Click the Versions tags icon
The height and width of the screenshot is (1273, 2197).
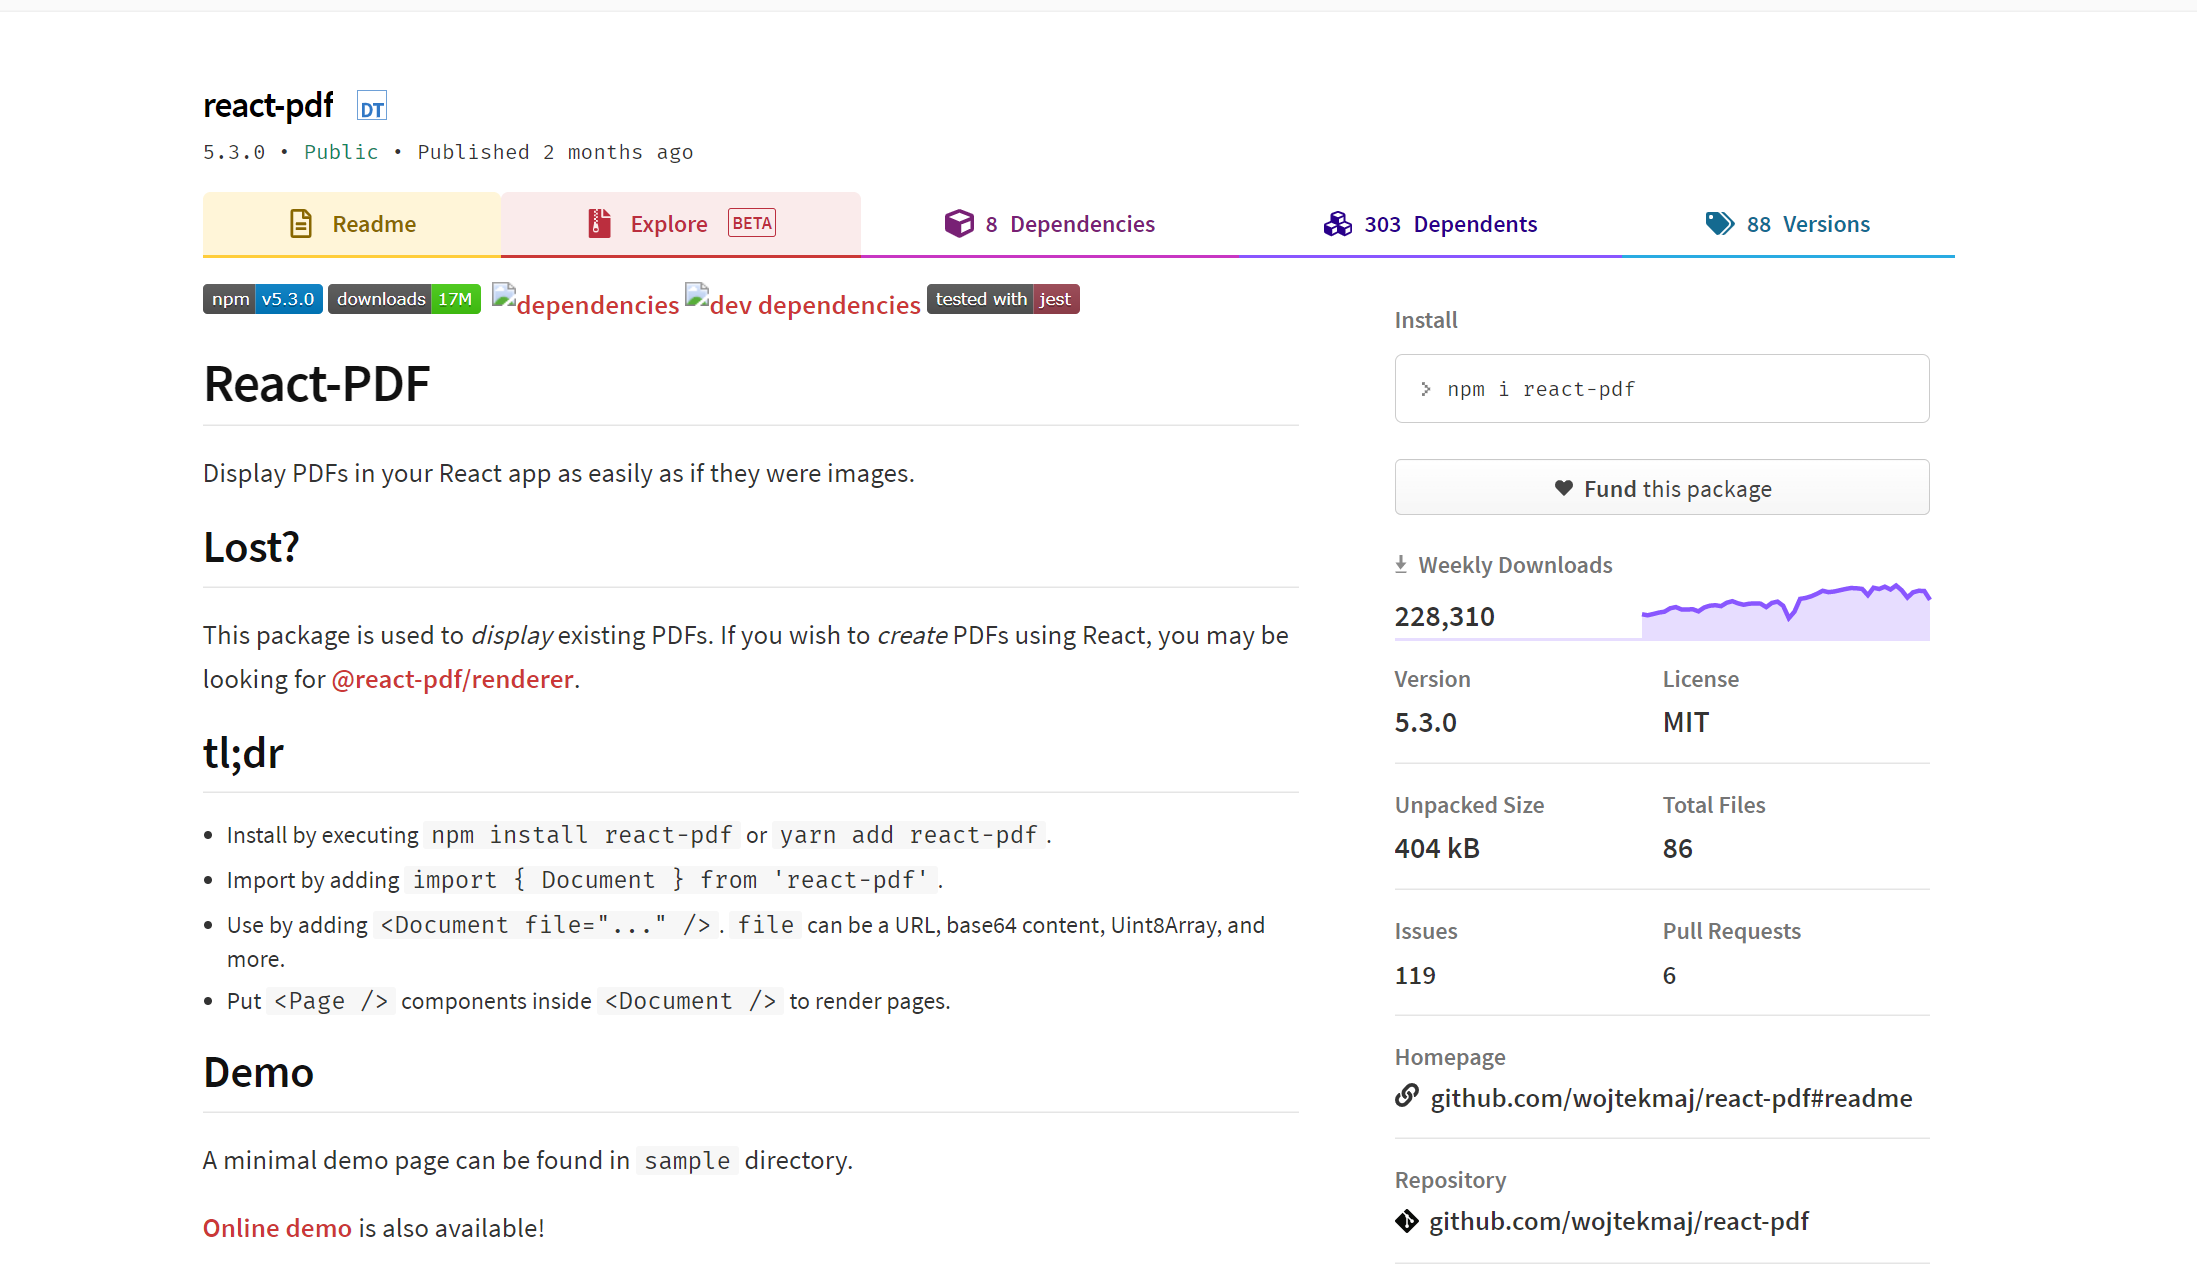(1720, 223)
